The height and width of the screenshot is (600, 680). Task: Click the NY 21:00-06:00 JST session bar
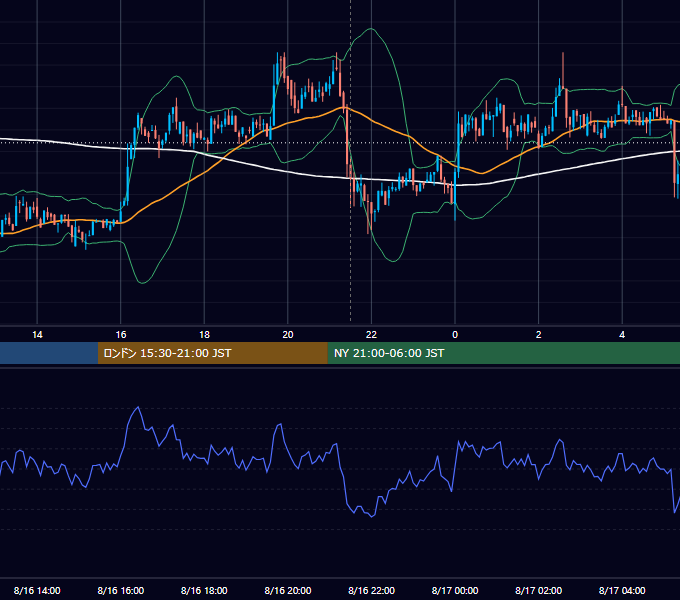503,353
